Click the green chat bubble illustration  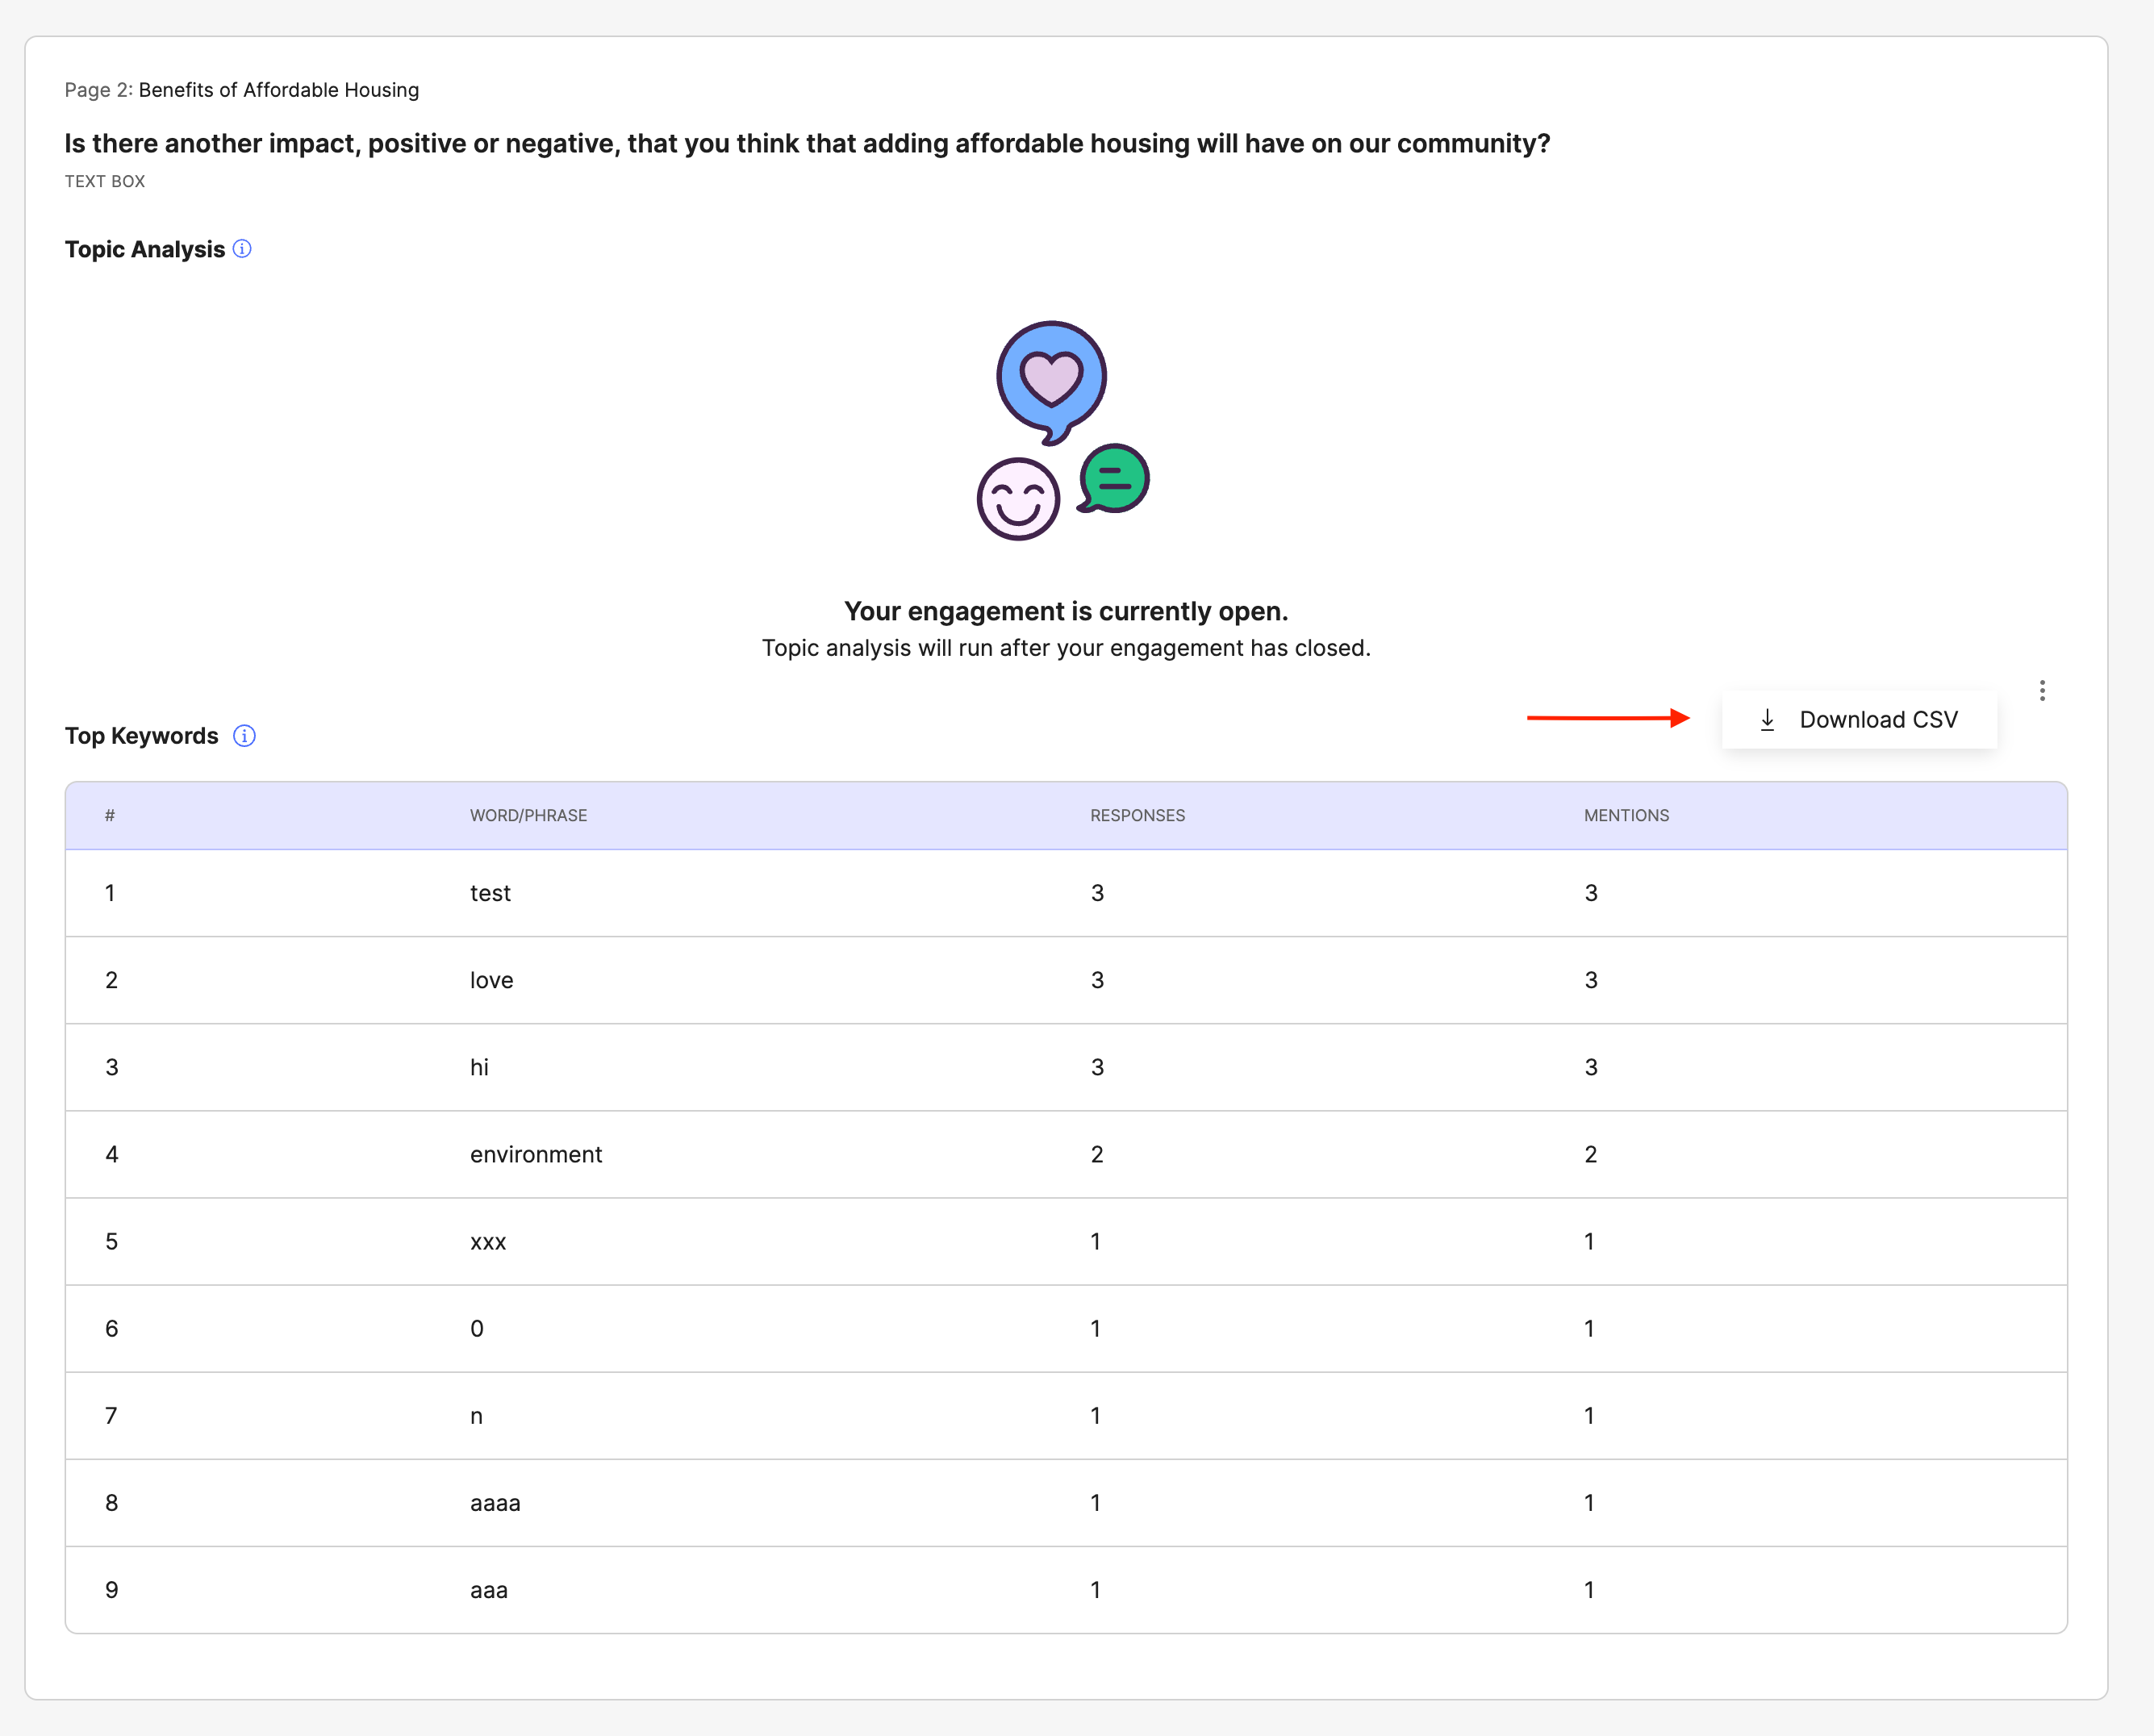[1114, 479]
